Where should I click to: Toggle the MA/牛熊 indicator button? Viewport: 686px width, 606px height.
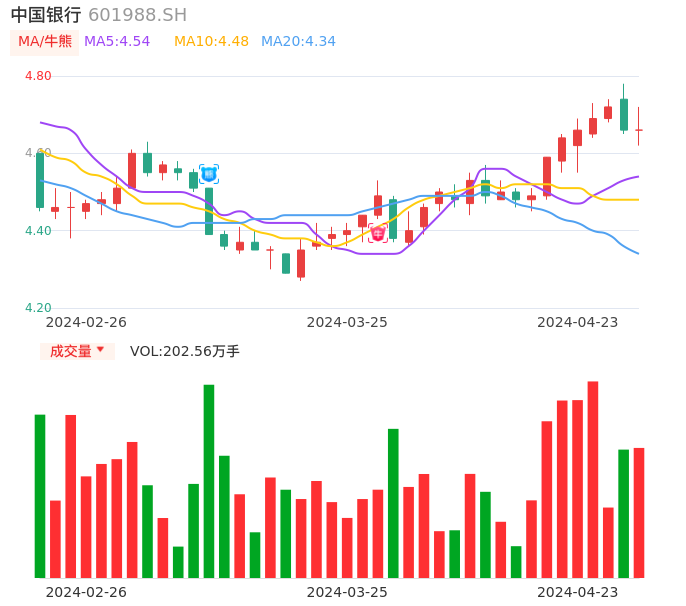45,42
